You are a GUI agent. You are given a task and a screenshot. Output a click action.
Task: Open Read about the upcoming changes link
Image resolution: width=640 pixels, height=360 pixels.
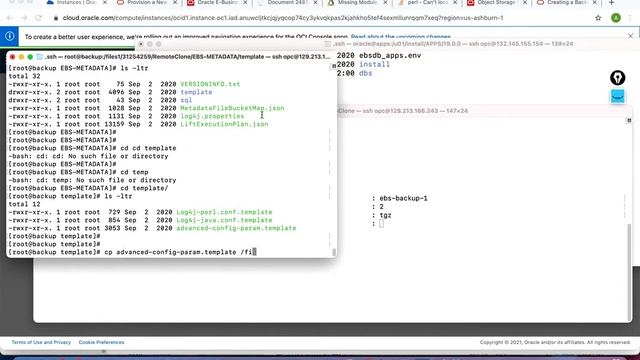[x=400, y=37]
